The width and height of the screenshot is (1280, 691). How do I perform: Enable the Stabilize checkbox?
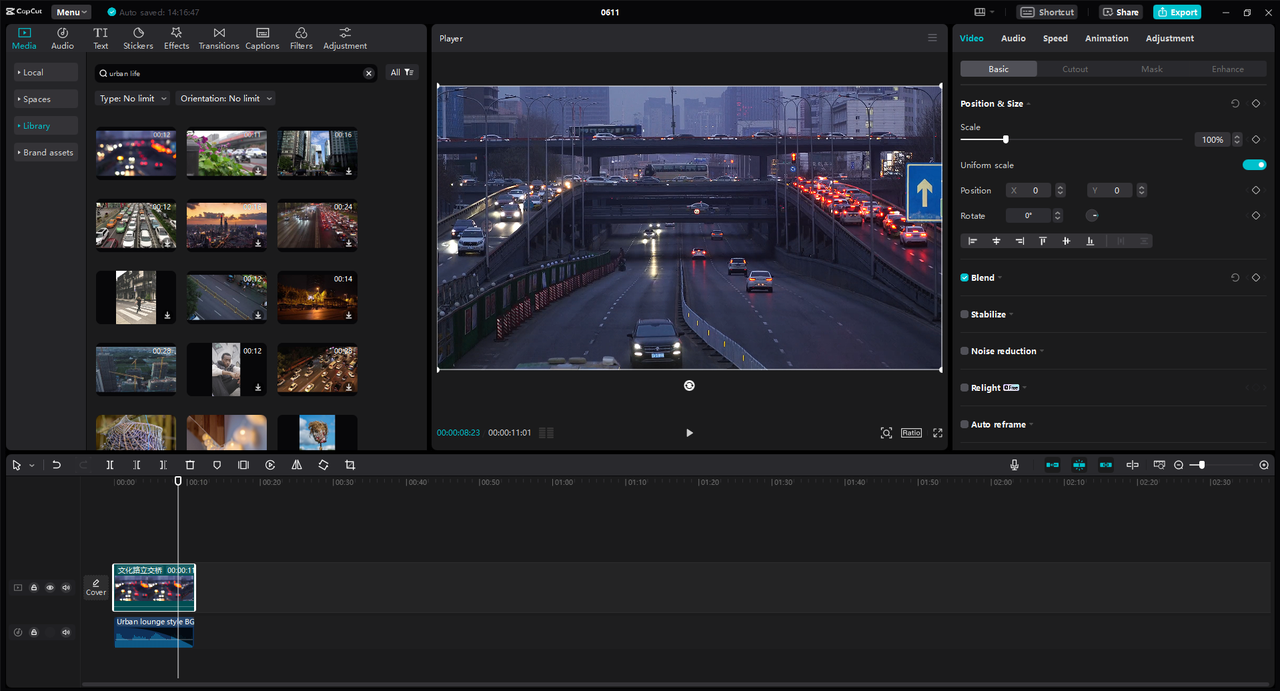coord(964,314)
